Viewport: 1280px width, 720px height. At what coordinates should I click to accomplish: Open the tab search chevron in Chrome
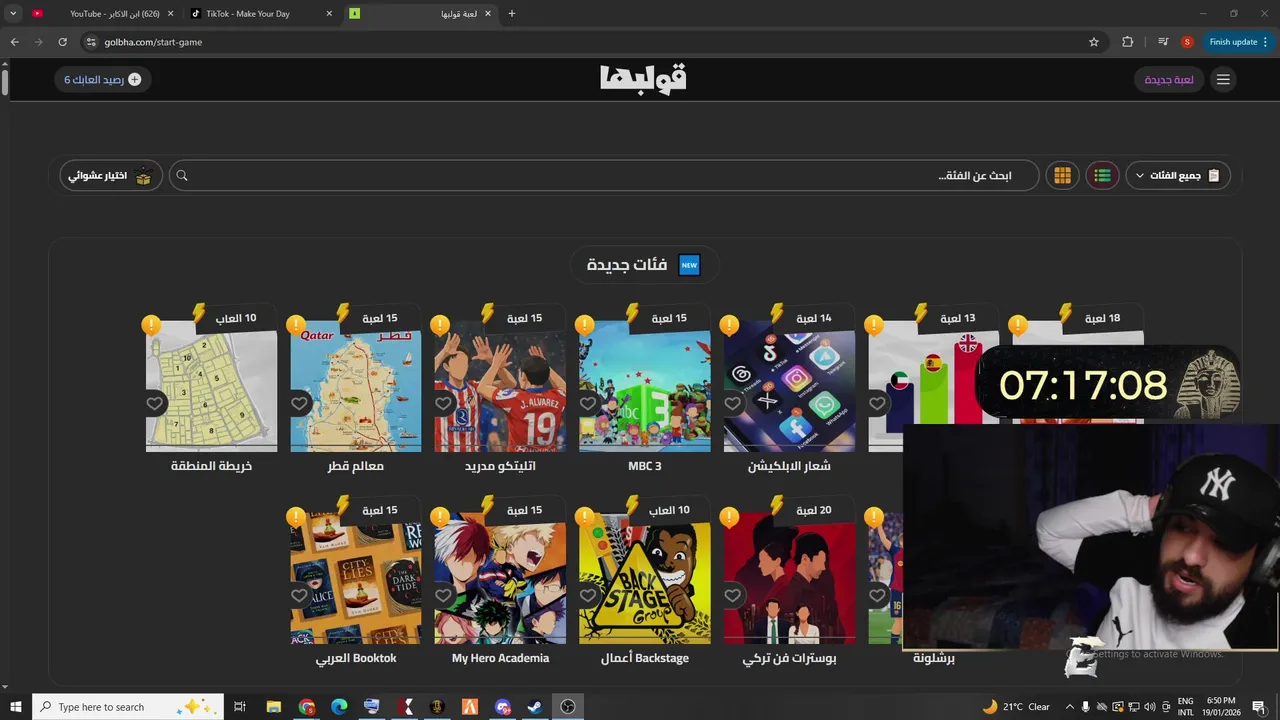13,14
